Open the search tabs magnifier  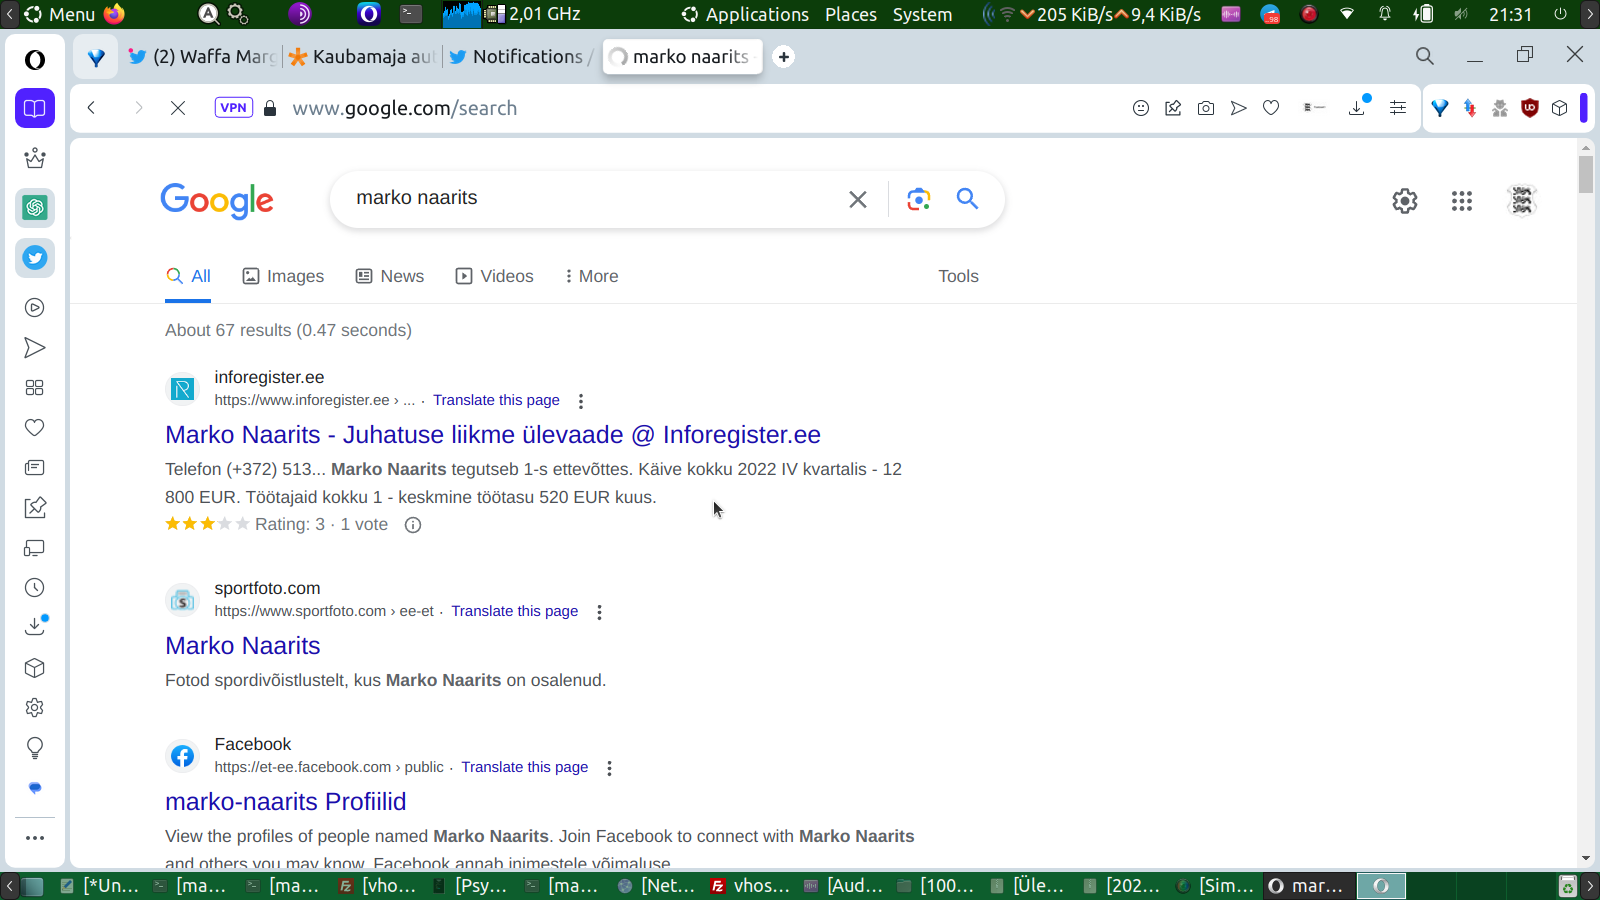[1425, 56]
